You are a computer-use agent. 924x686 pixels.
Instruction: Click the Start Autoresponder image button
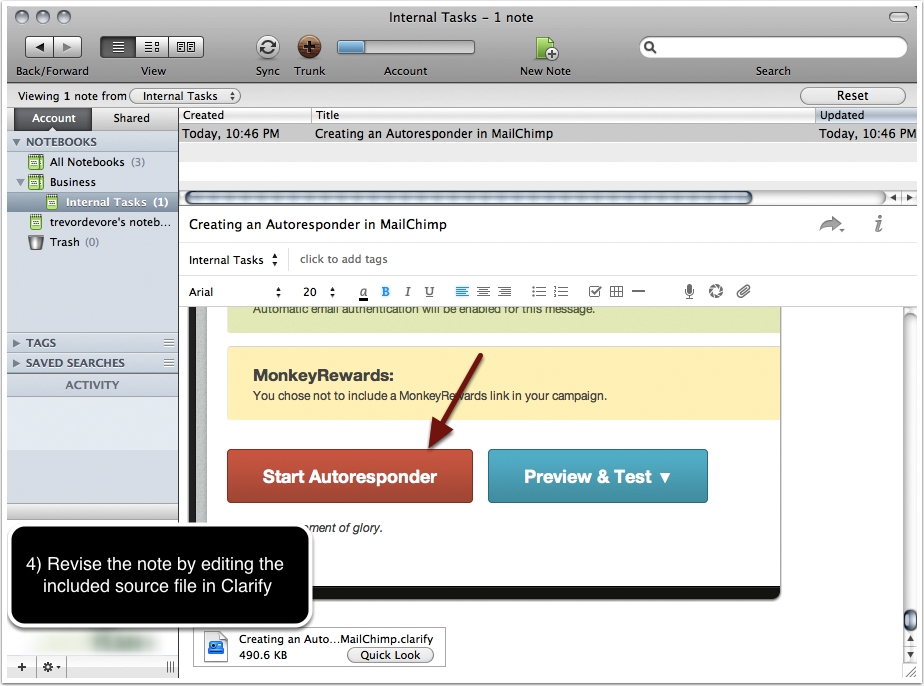[x=350, y=476]
